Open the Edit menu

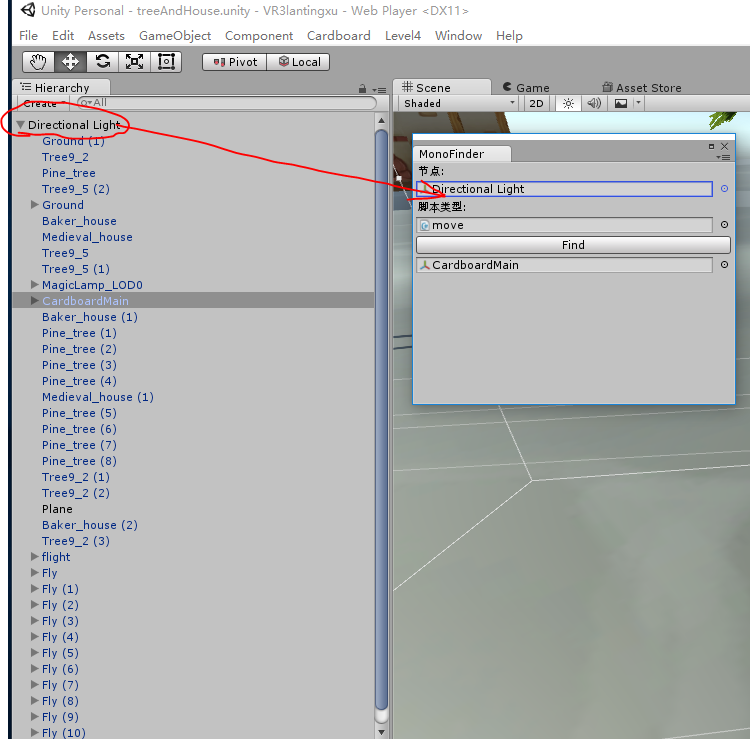pos(63,36)
